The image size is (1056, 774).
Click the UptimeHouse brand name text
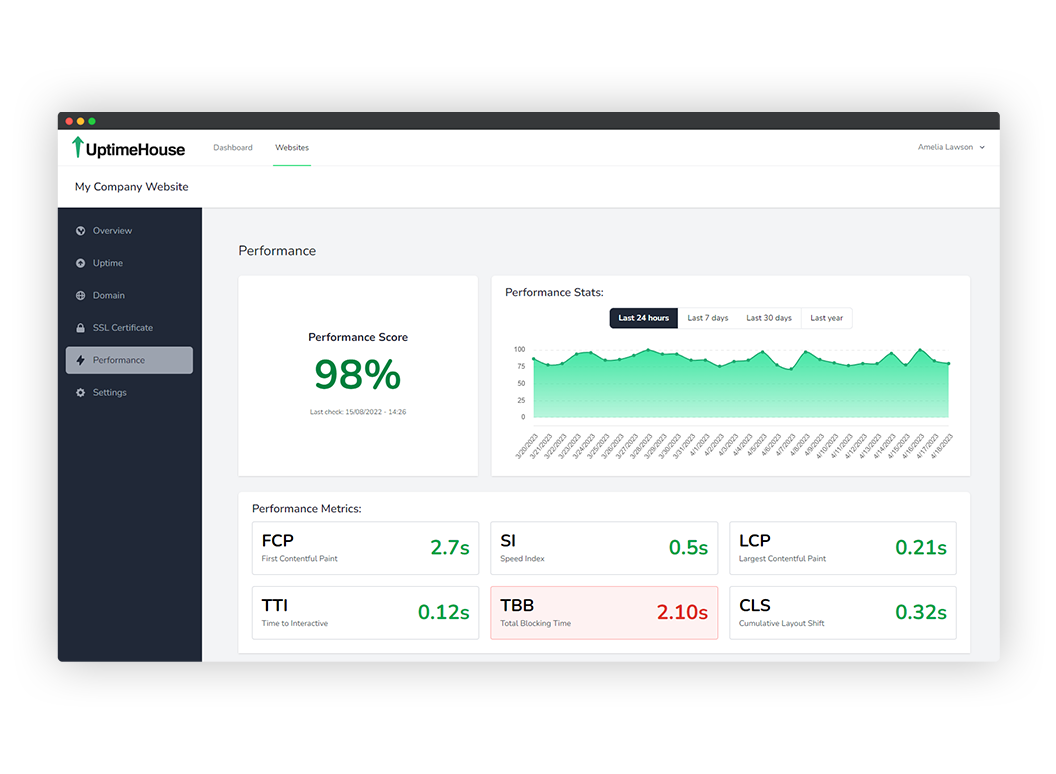(135, 150)
